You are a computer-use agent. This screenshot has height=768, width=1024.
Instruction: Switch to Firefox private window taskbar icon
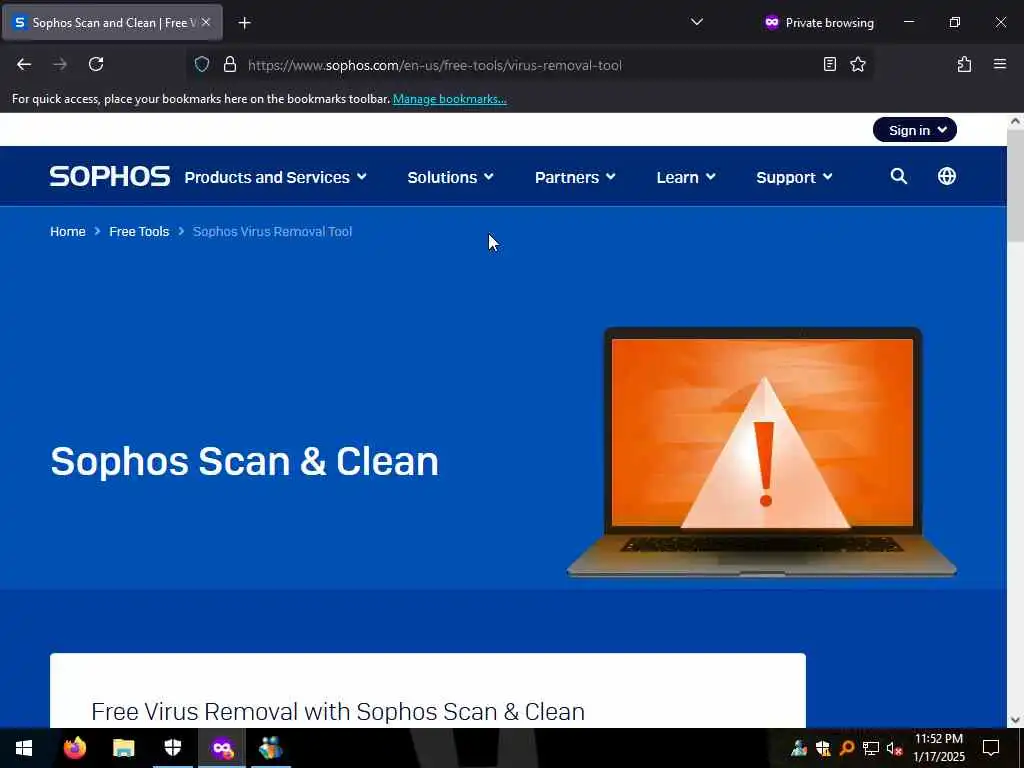pos(222,748)
